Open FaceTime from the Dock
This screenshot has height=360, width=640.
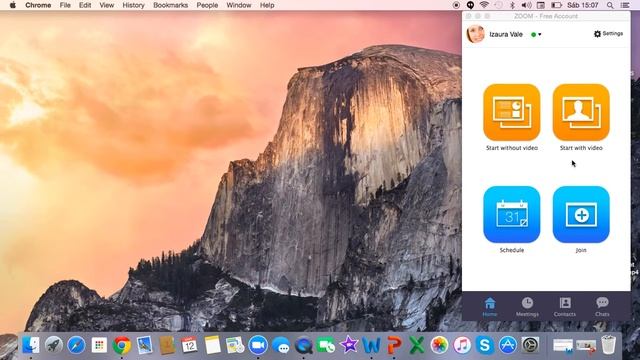pos(326,345)
